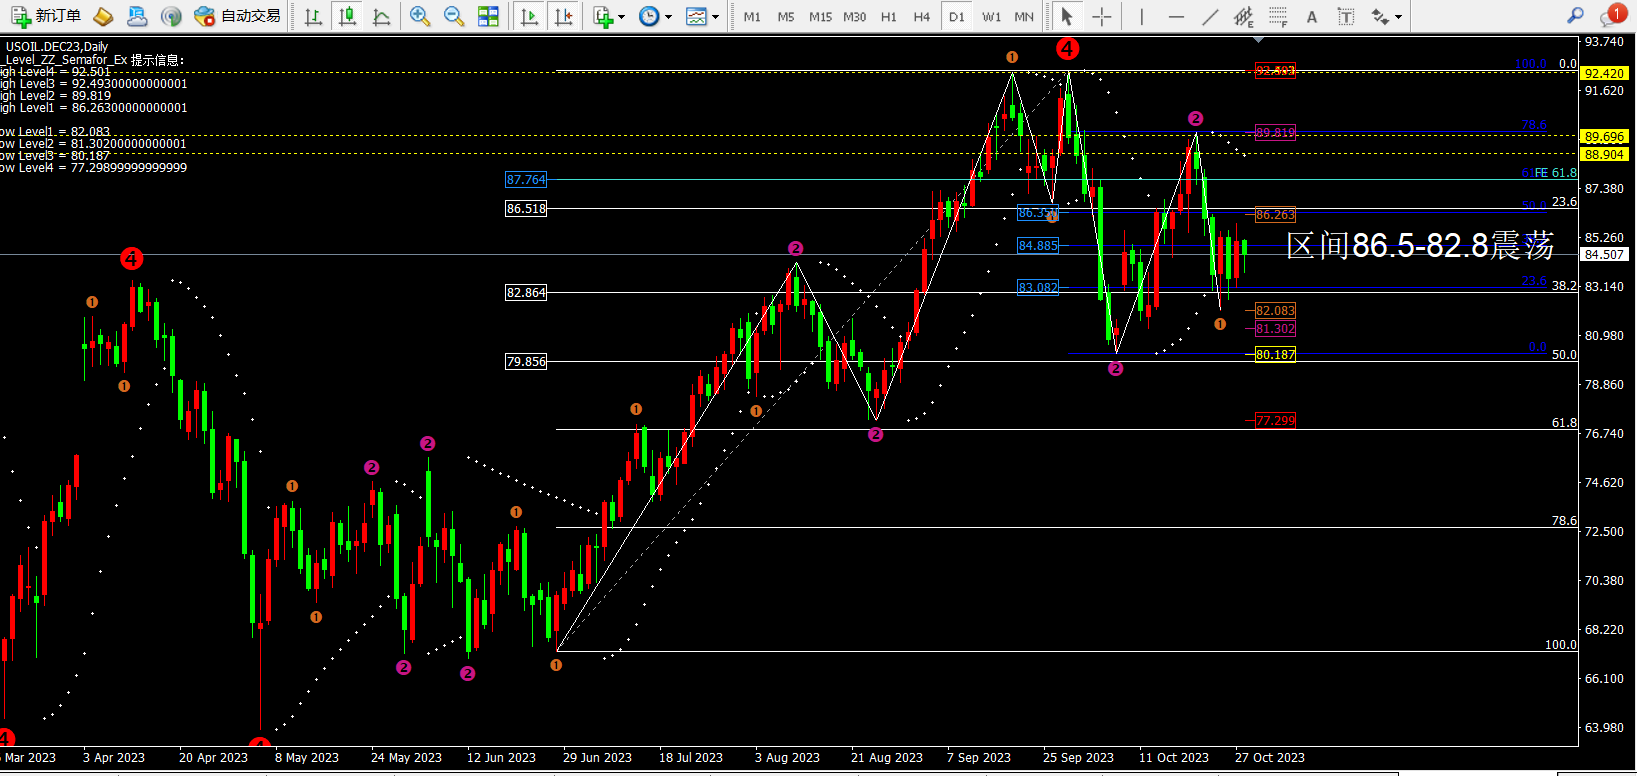Tile chart windows with the grid icon
Image resolution: width=1637 pixels, height=776 pixels.
click(x=488, y=16)
